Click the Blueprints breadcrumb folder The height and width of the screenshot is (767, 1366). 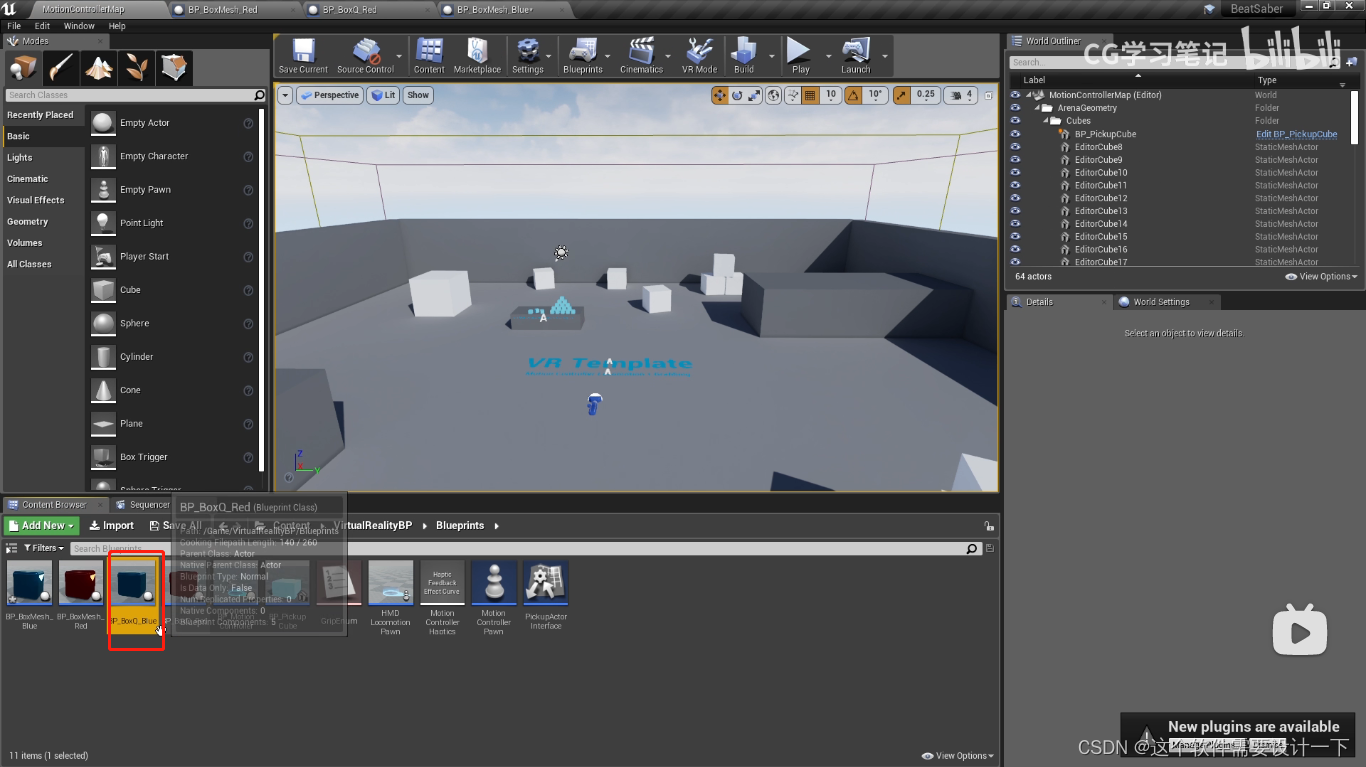[460, 525]
